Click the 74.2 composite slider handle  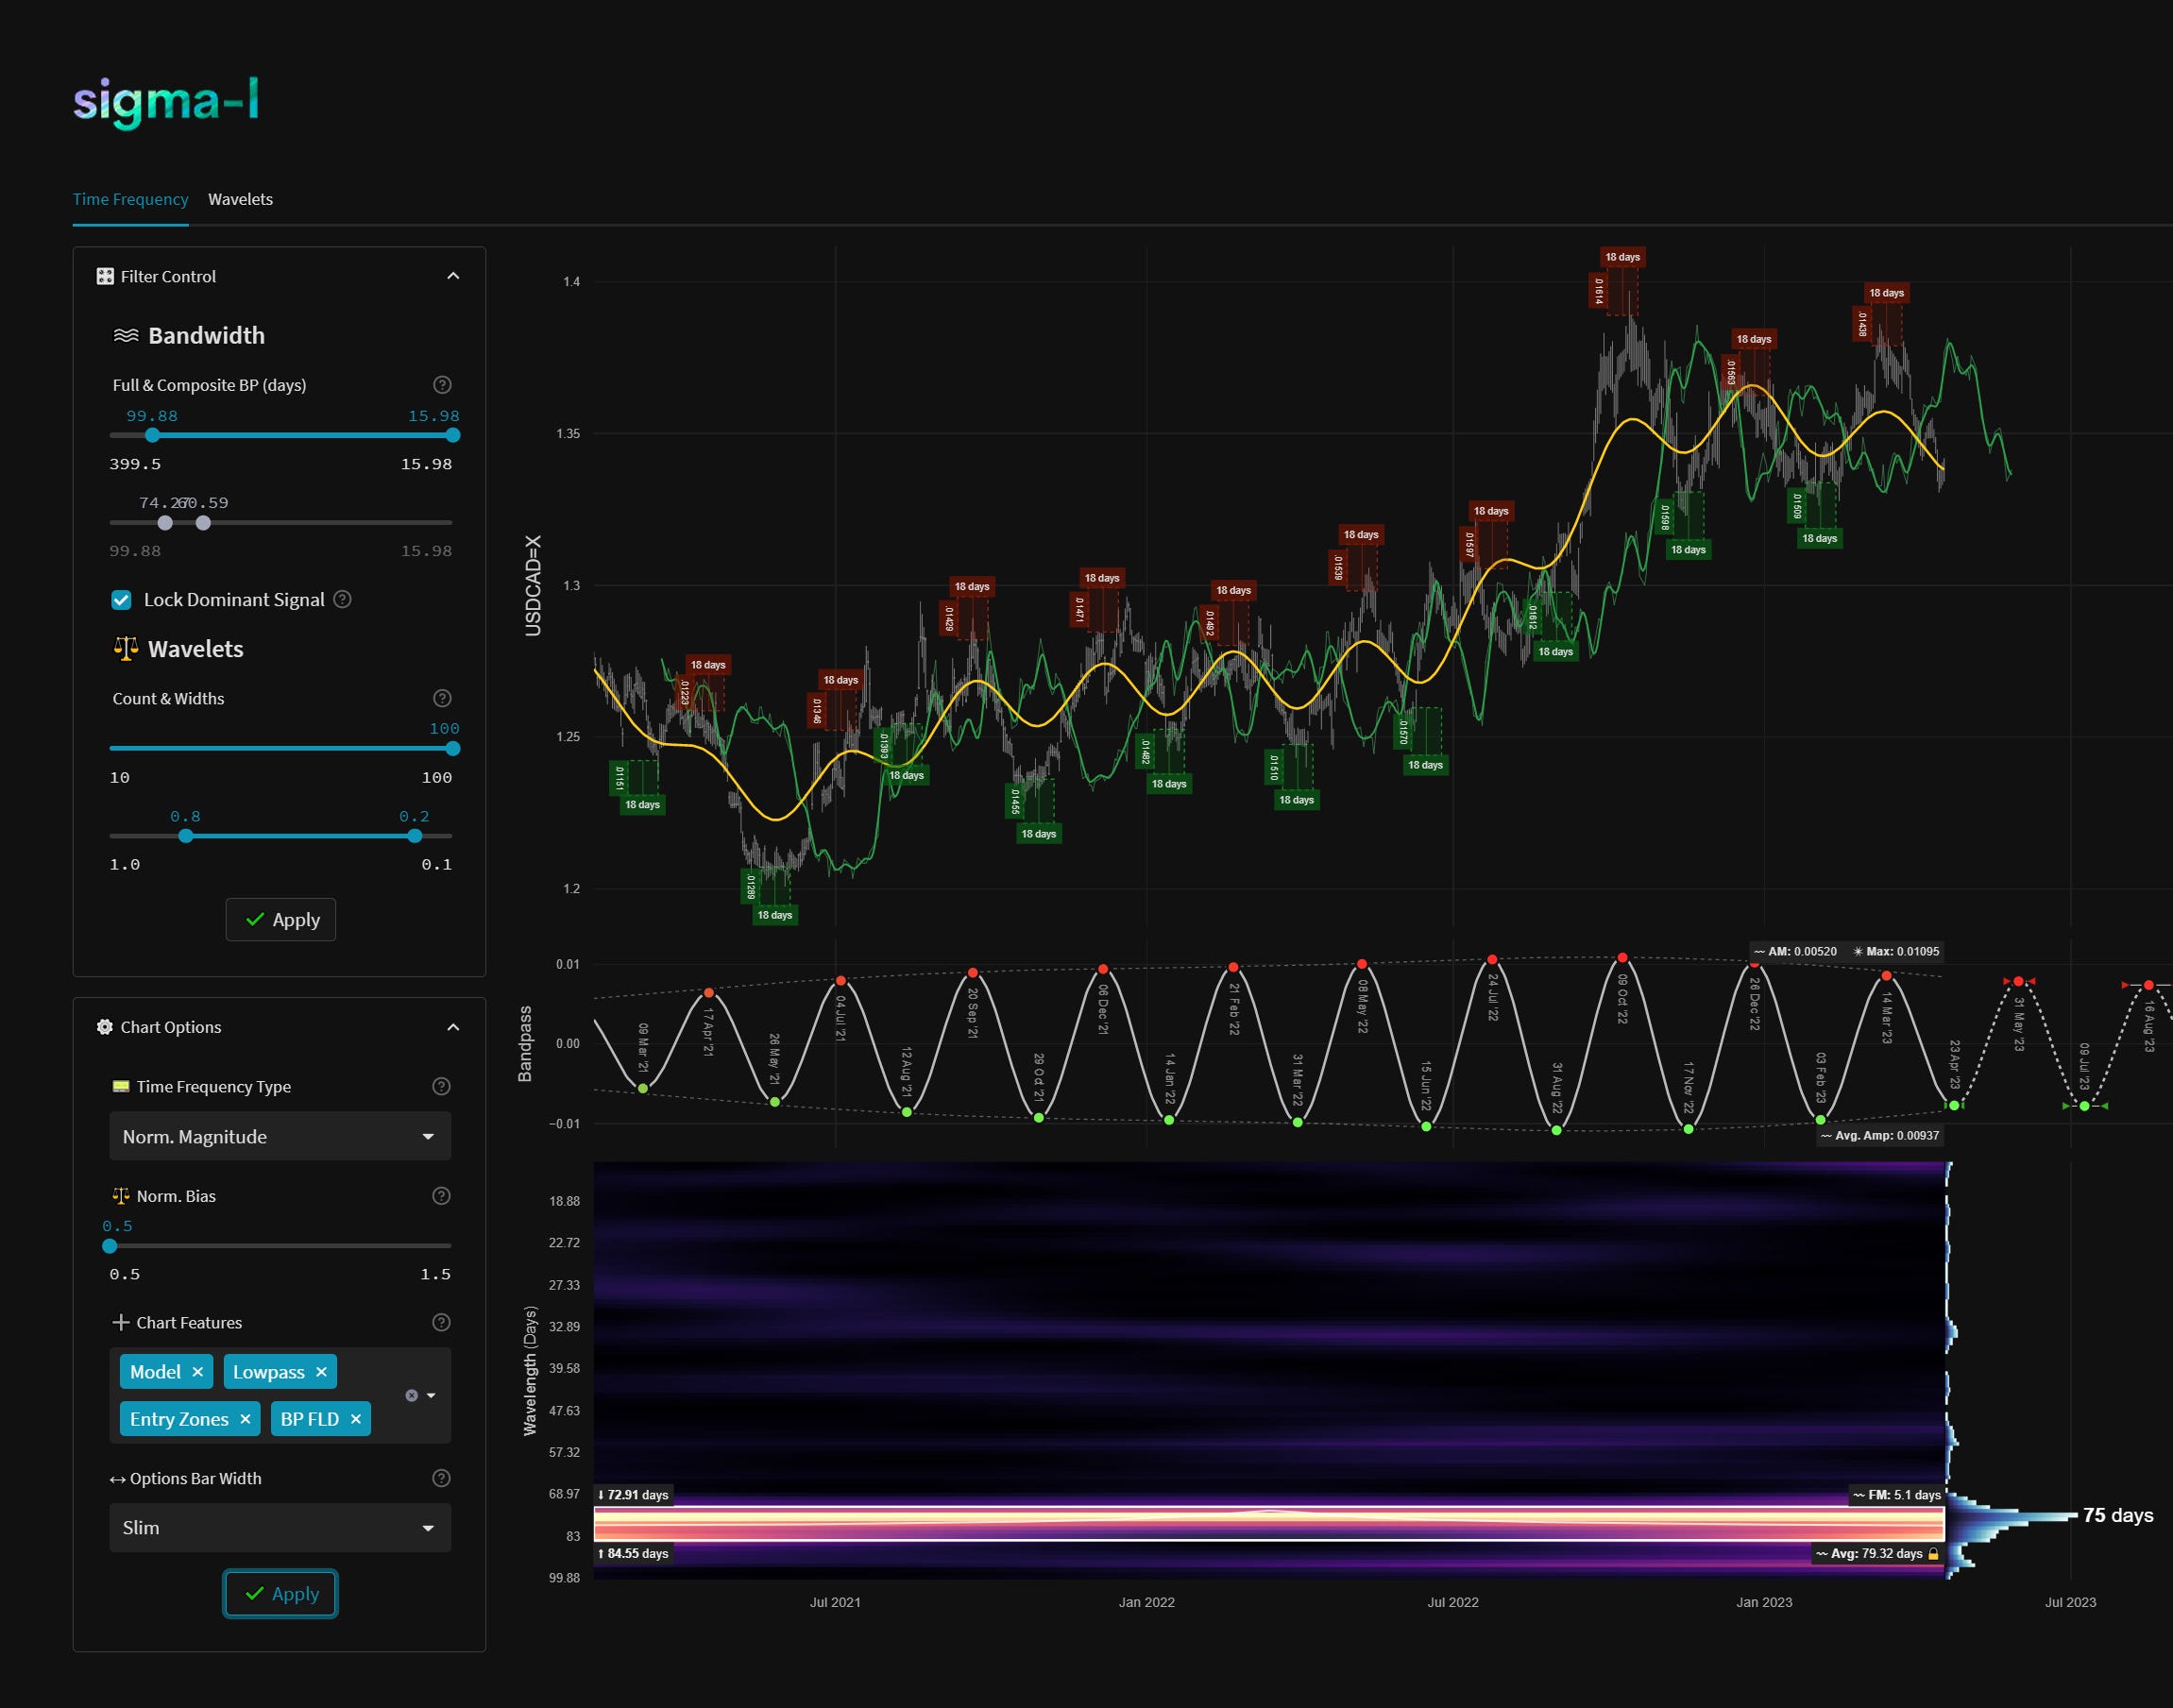pos(165,522)
